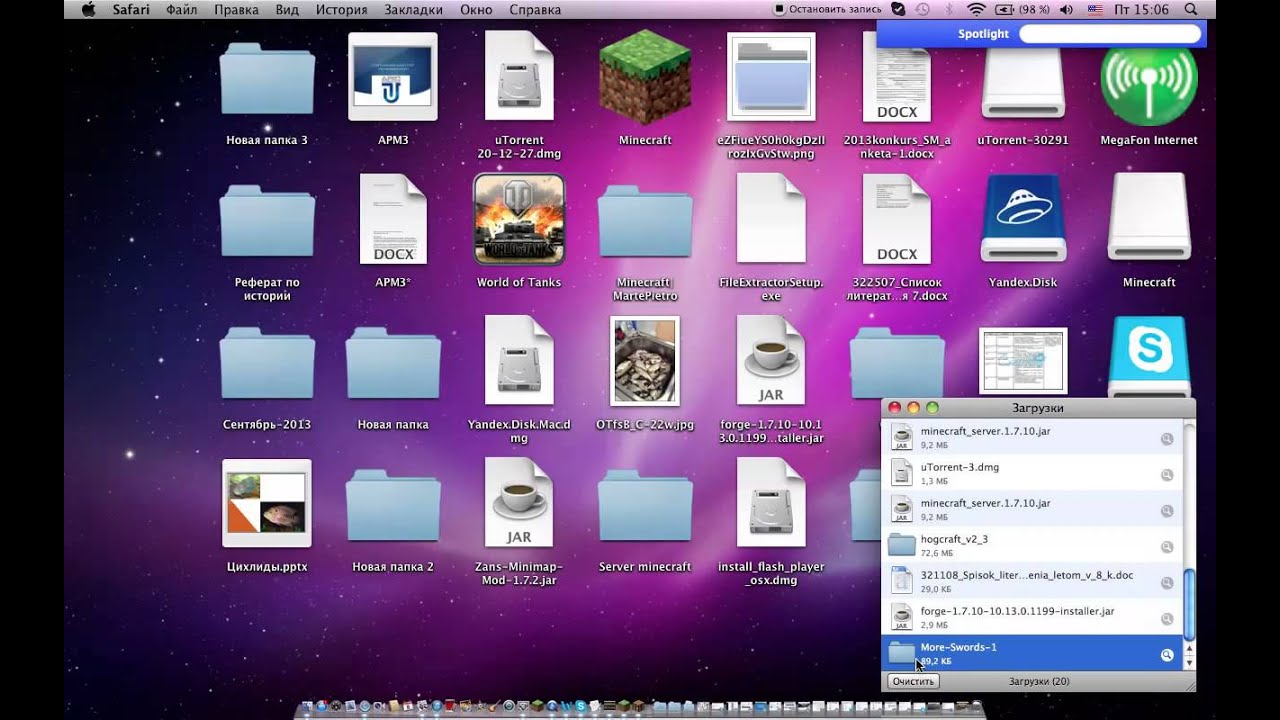The height and width of the screenshot is (720, 1280).
Task: Open the Safari menu
Action: (x=130, y=9)
